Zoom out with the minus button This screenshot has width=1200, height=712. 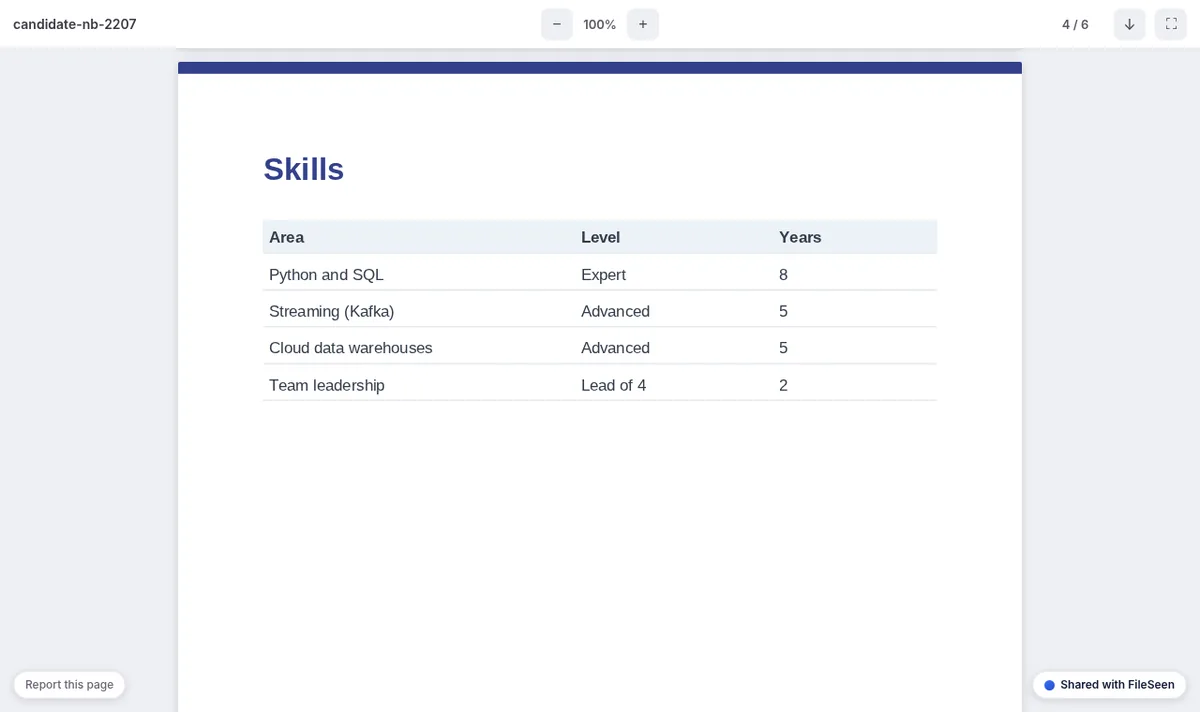click(x=557, y=24)
